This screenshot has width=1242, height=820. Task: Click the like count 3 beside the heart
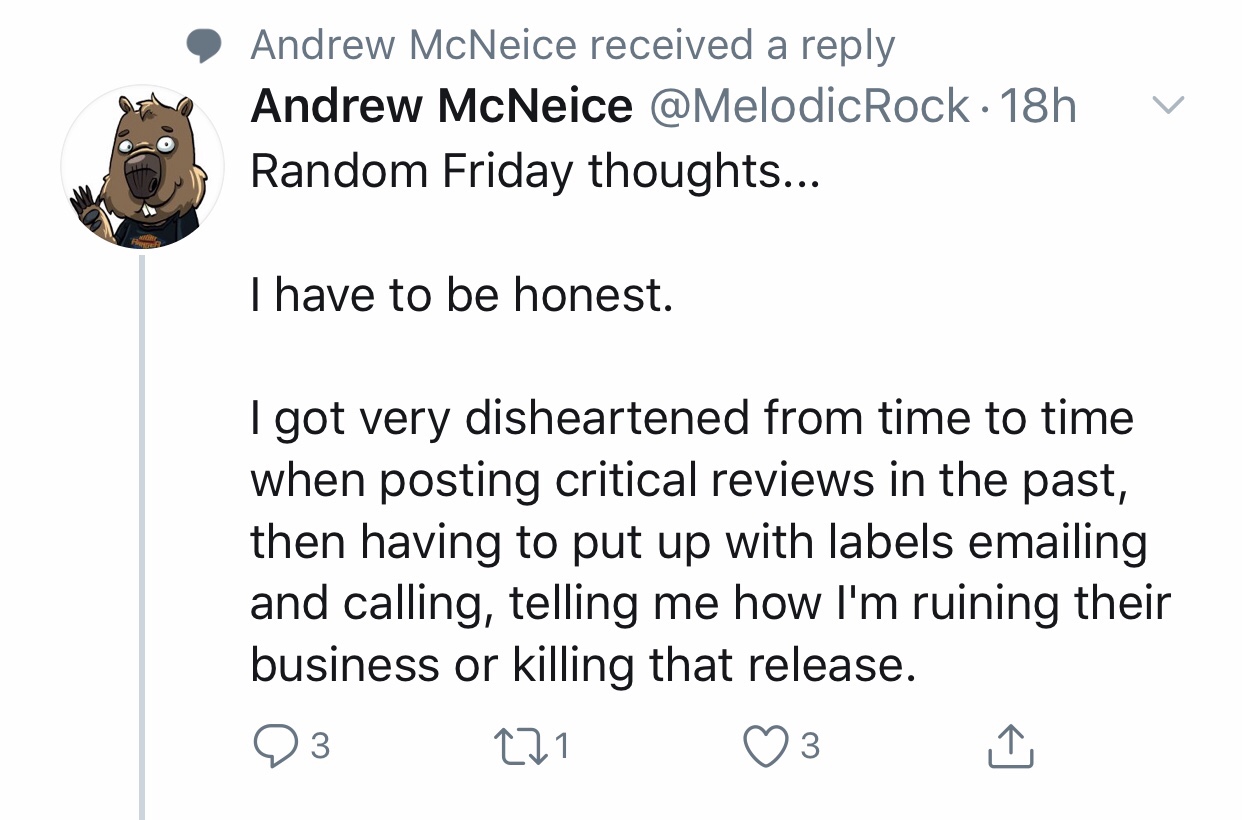[811, 746]
